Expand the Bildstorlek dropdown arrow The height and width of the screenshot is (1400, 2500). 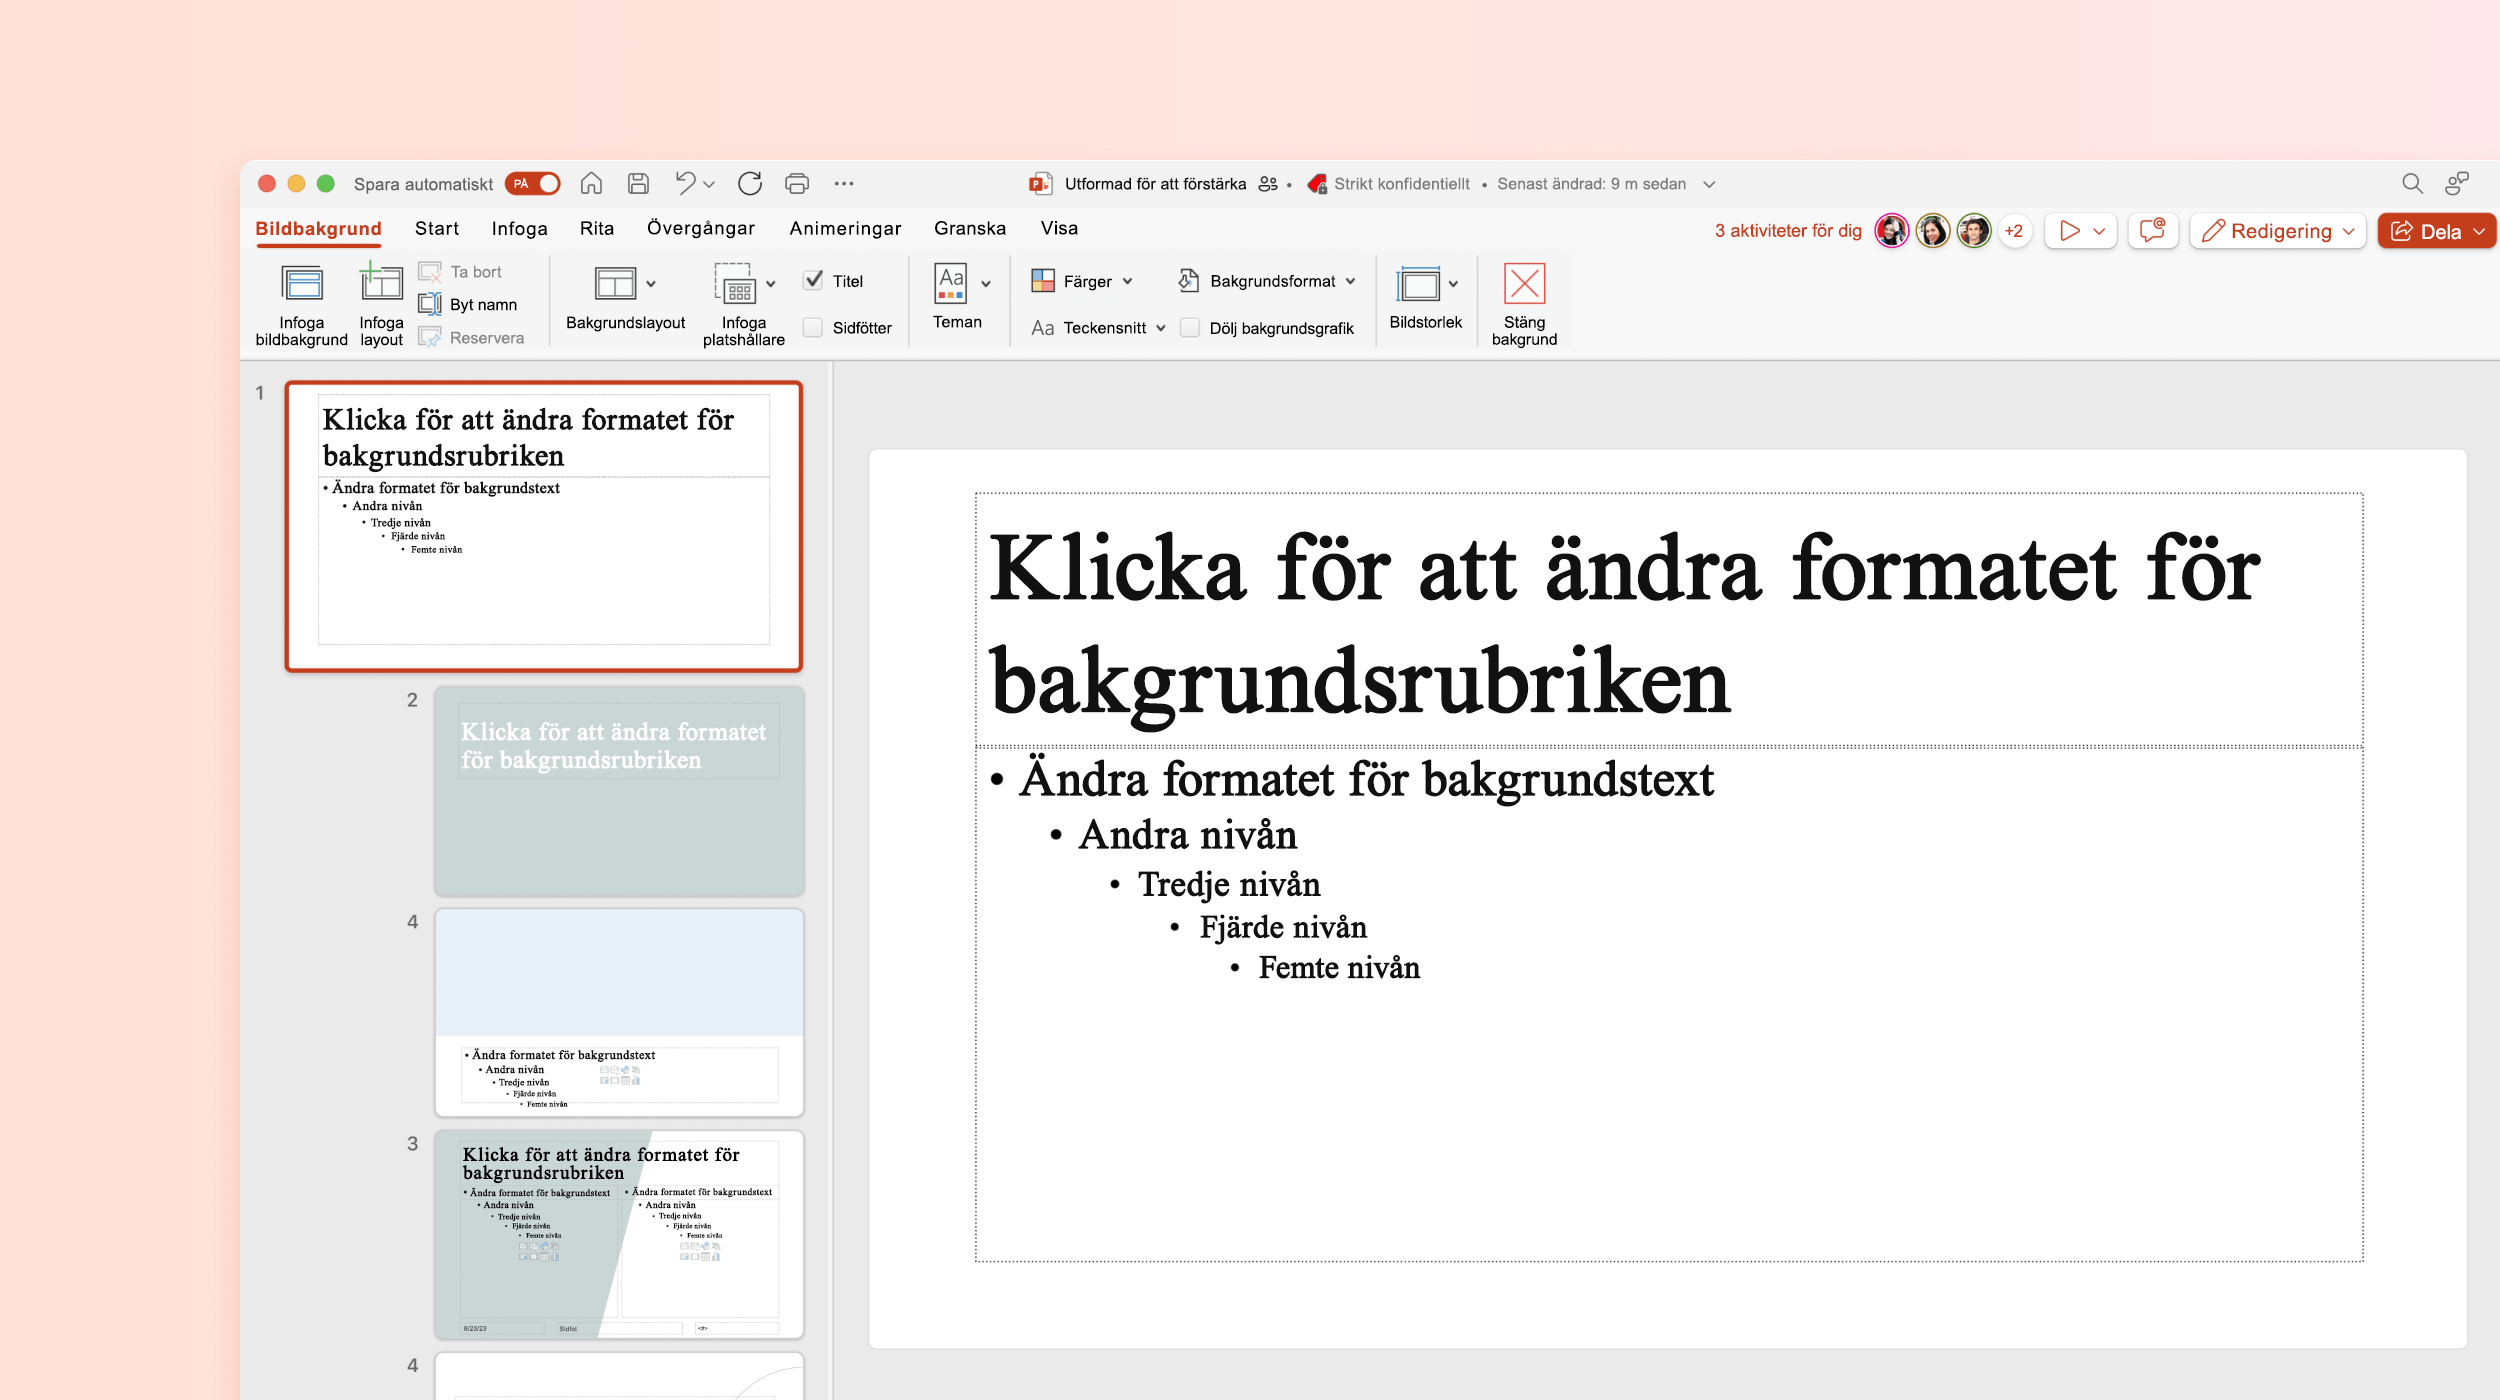pyautogui.click(x=1453, y=284)
